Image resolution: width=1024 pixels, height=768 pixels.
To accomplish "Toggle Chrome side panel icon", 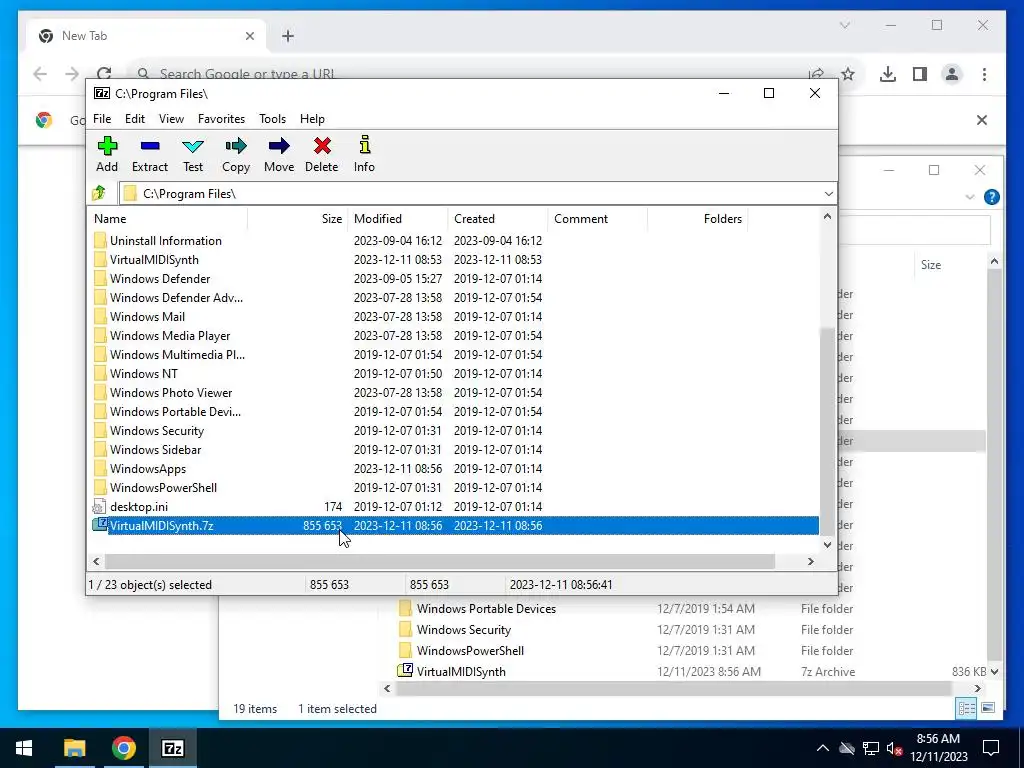I will pyautogui.click(x=920, y=74).
